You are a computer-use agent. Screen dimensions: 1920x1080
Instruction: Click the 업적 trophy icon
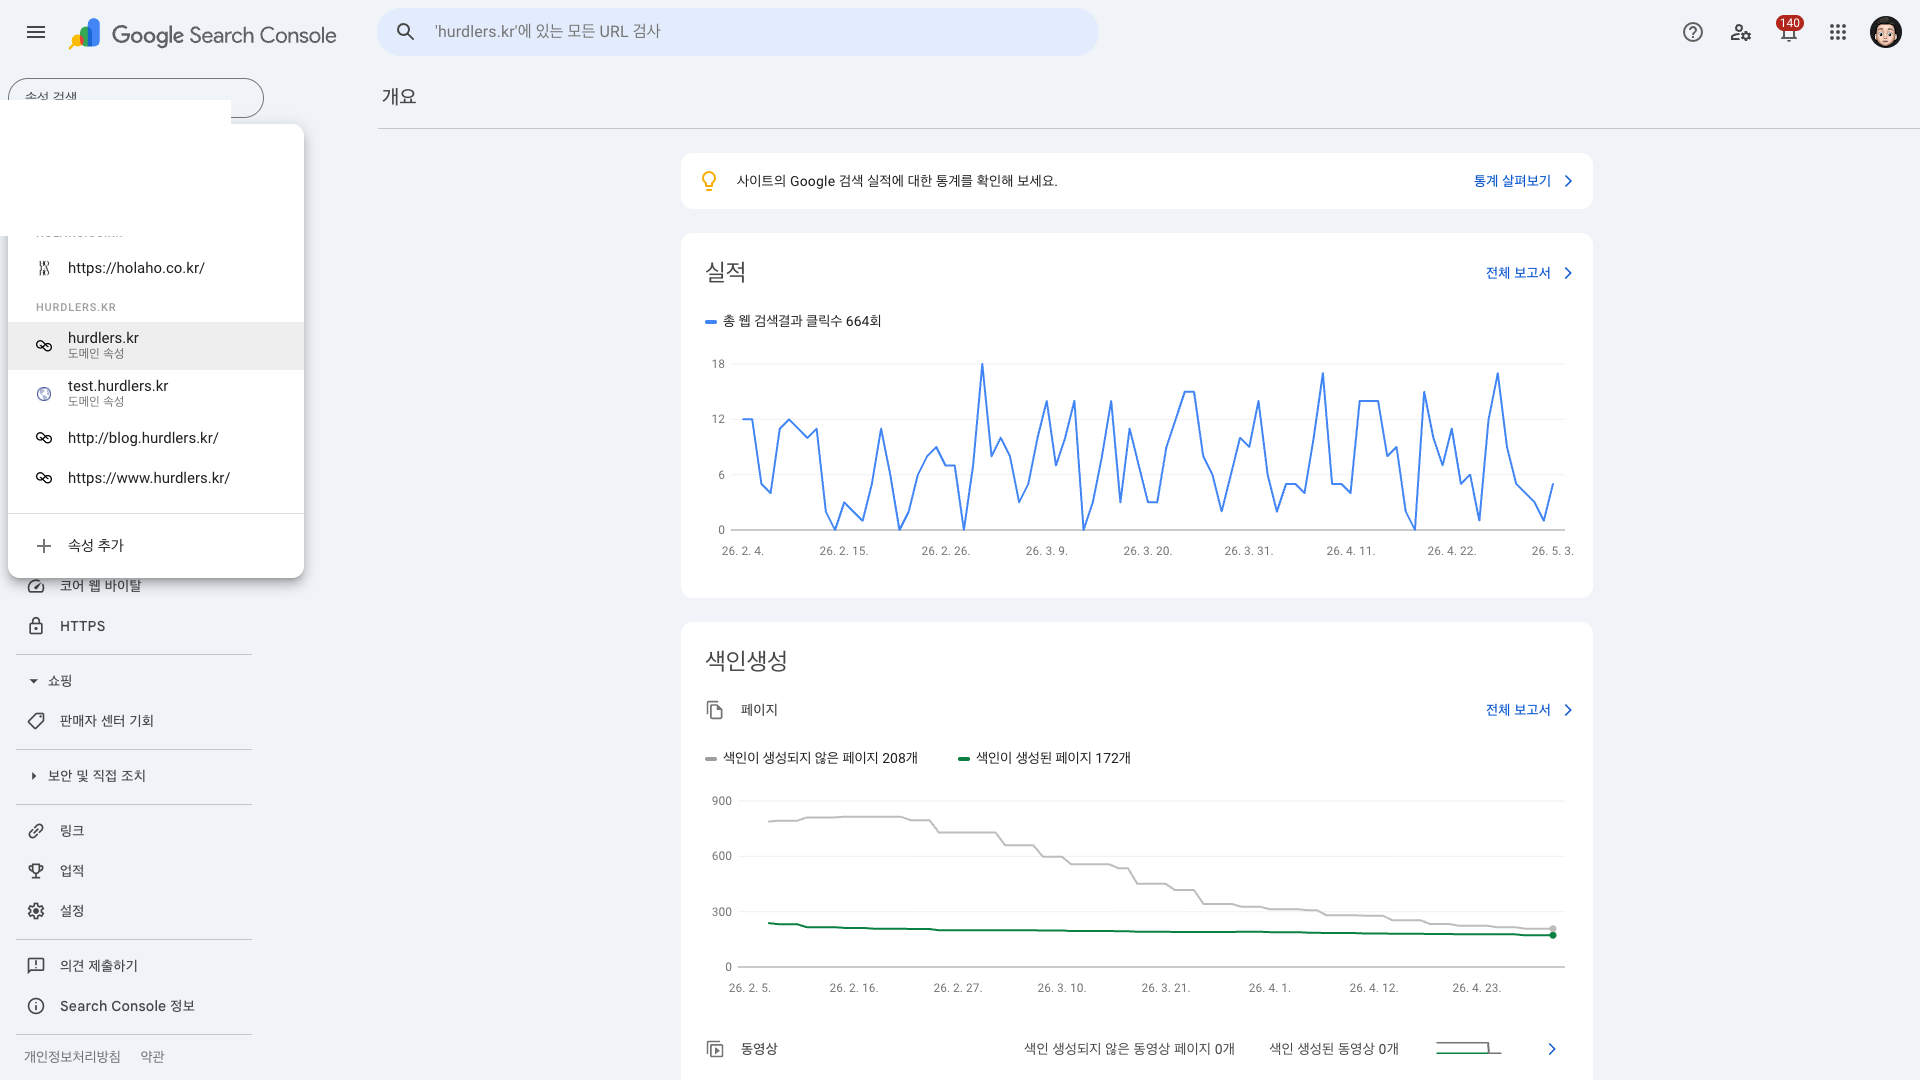point(36,871)
